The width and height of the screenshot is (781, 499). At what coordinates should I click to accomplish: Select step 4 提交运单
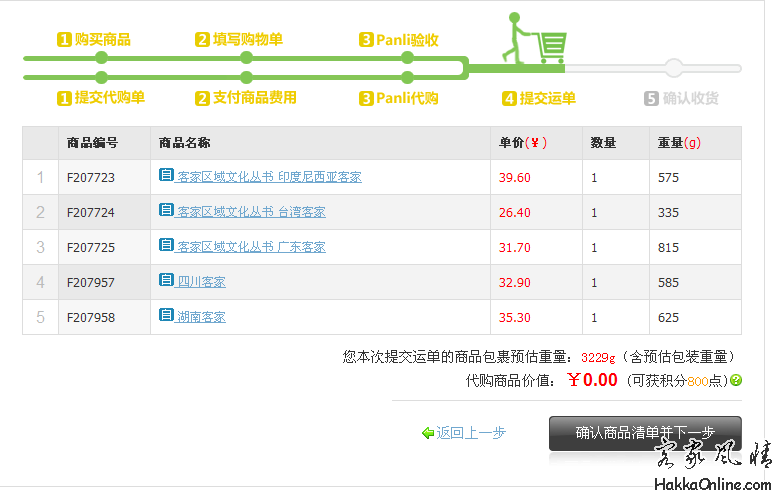(x=538, y=98)
